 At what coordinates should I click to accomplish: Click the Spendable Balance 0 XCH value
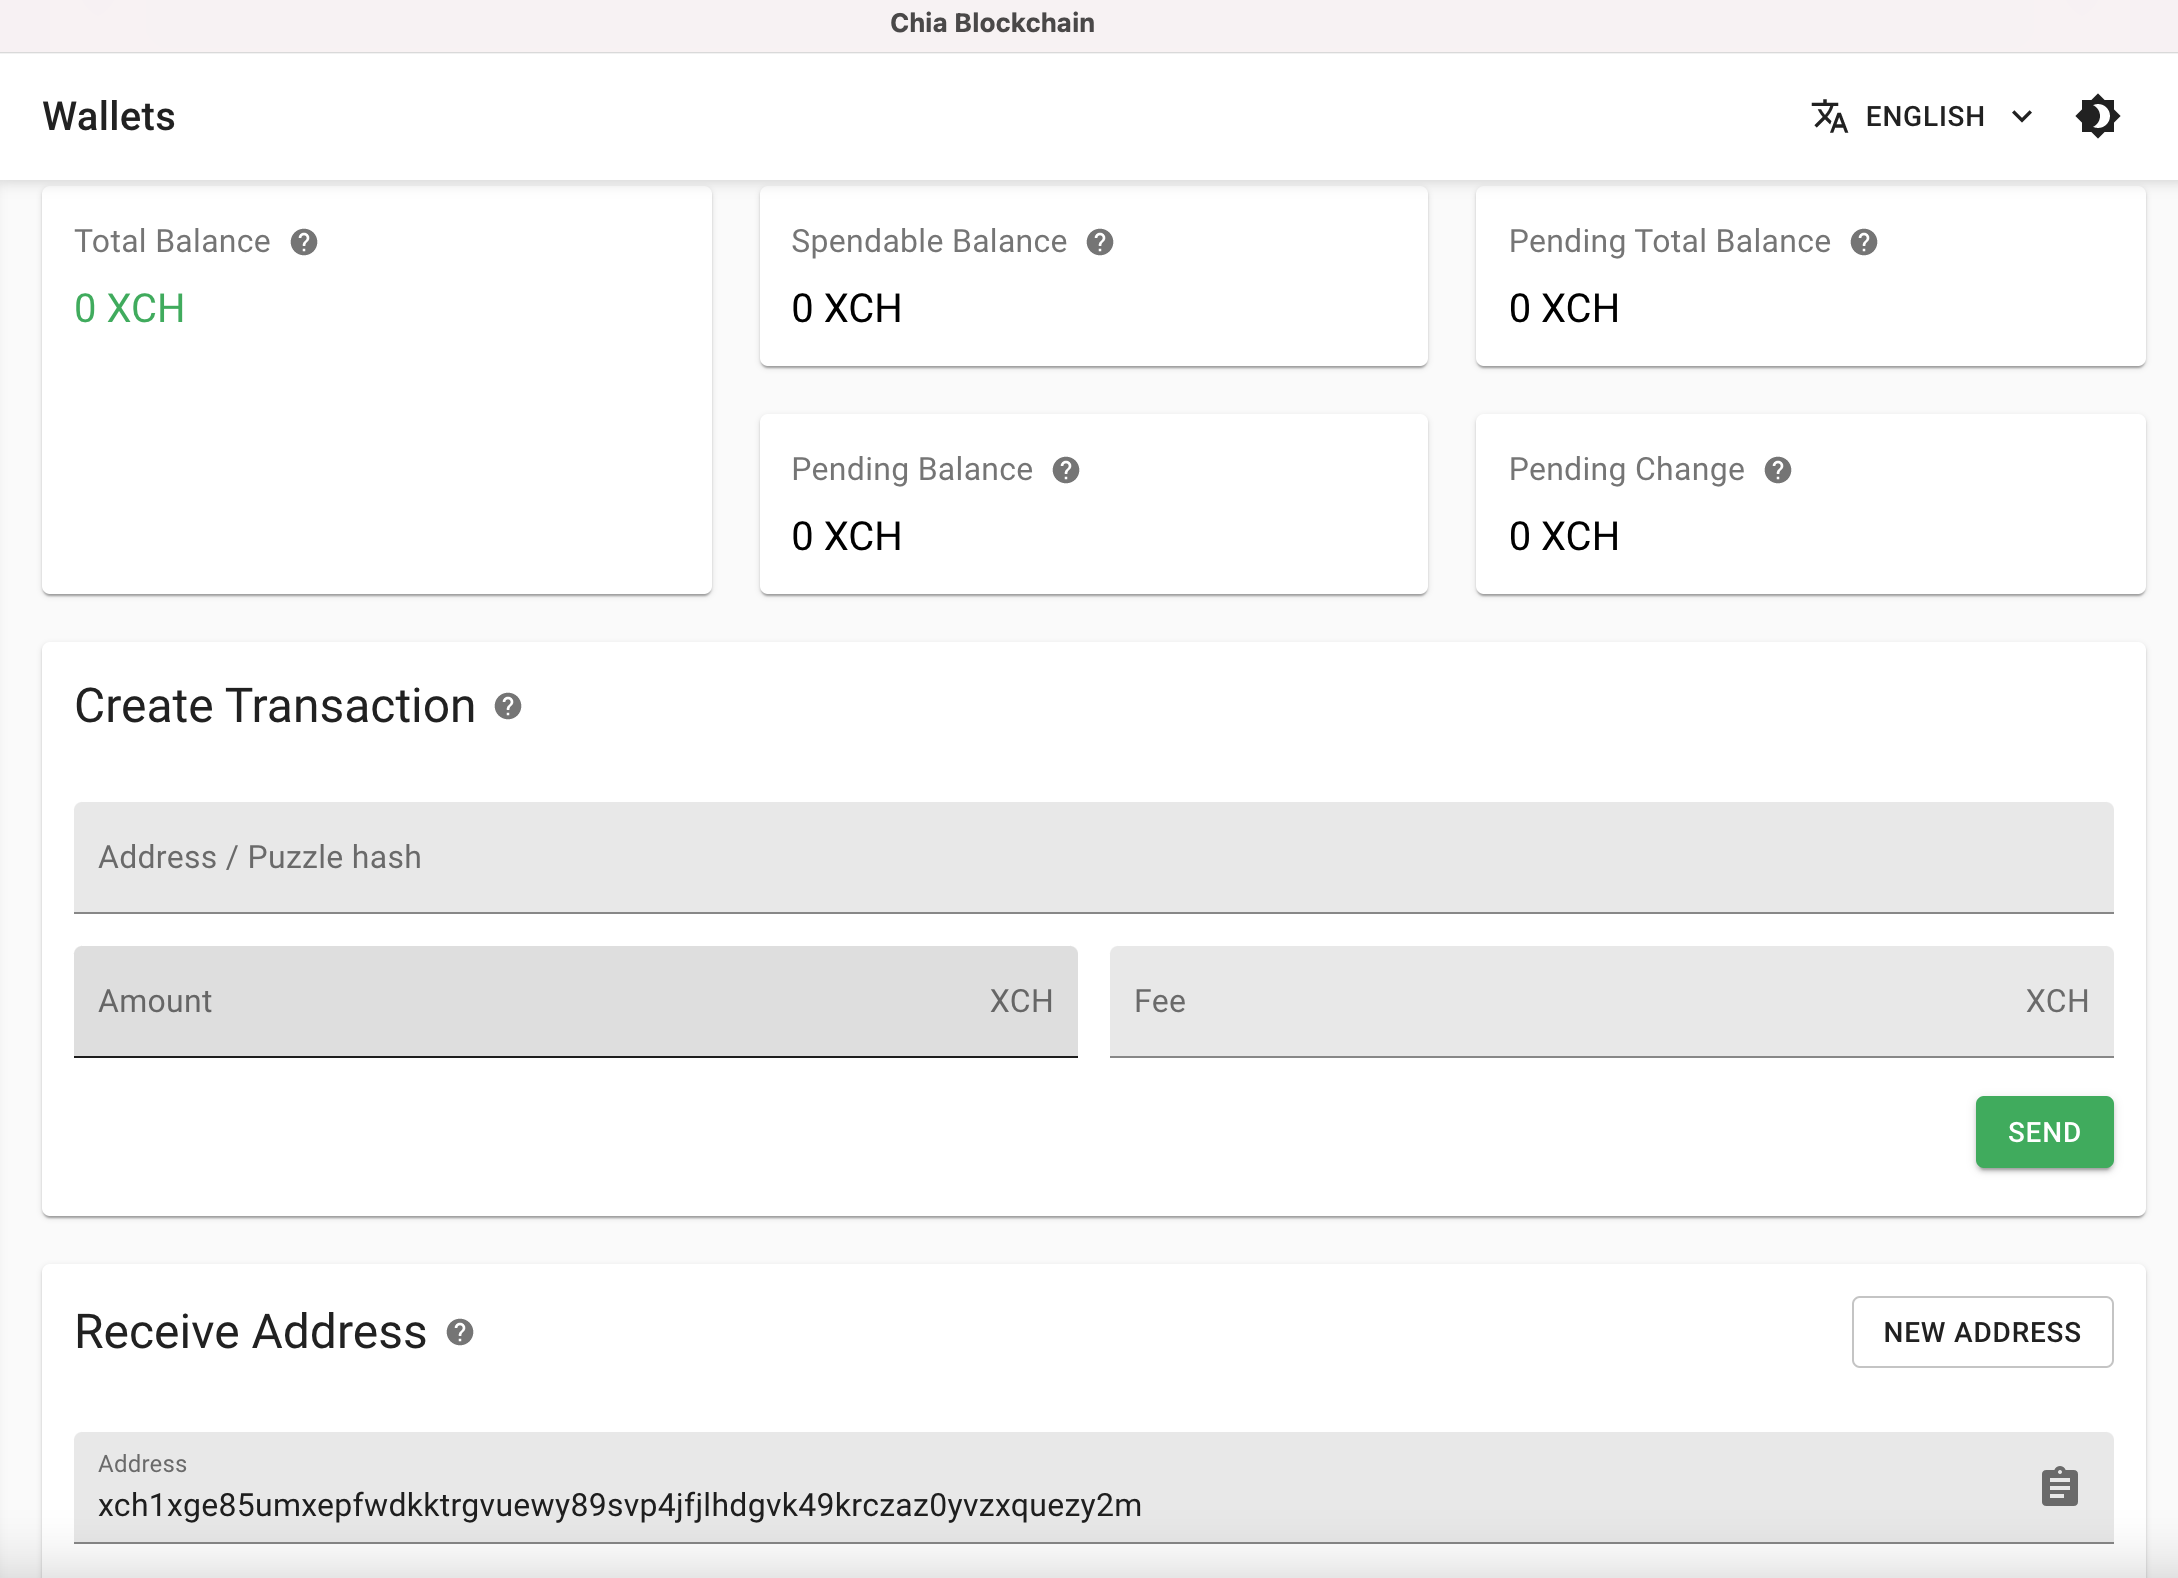[x=846, y=308]
